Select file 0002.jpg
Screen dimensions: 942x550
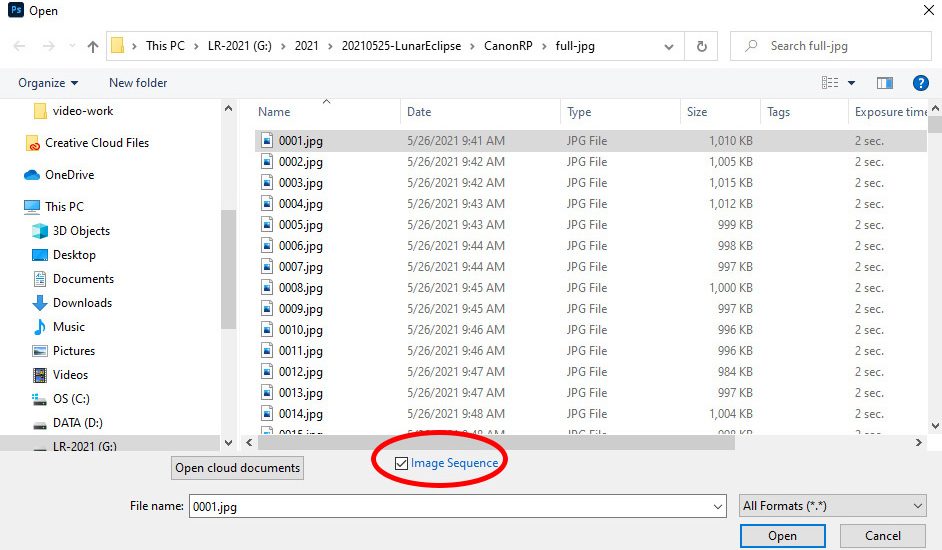(590, 162)
